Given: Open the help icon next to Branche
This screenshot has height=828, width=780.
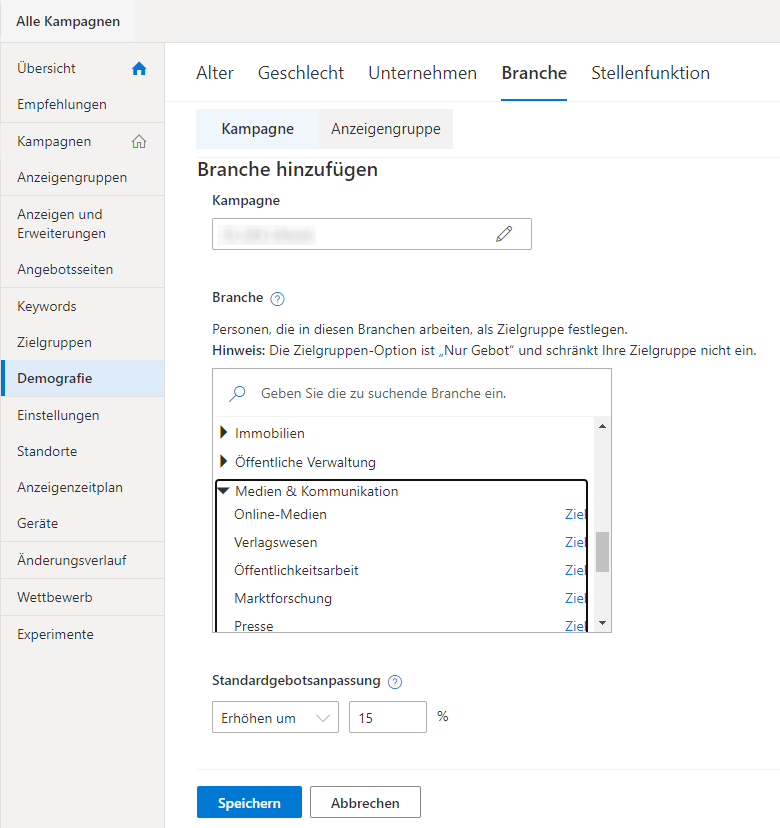Looking at the screenshot, I should click(x=277, y=299).
